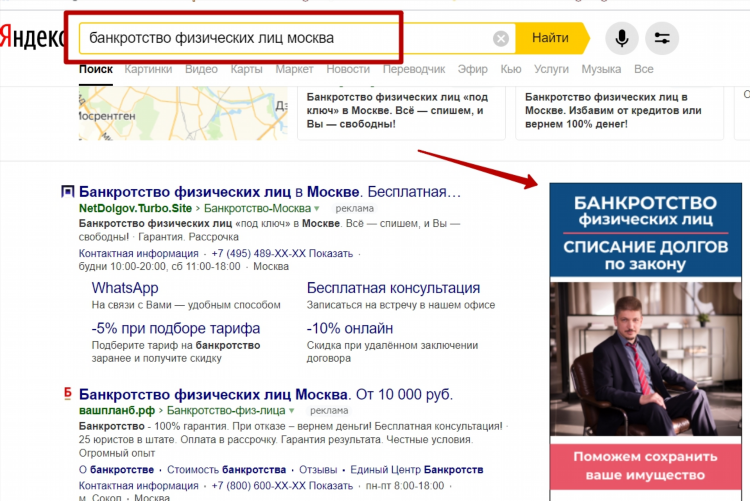Click the БАНКРОТСТВО физических лиц banner heading
Screen dimensions: 750x501
pyautogui.click(x=645, y=211)
